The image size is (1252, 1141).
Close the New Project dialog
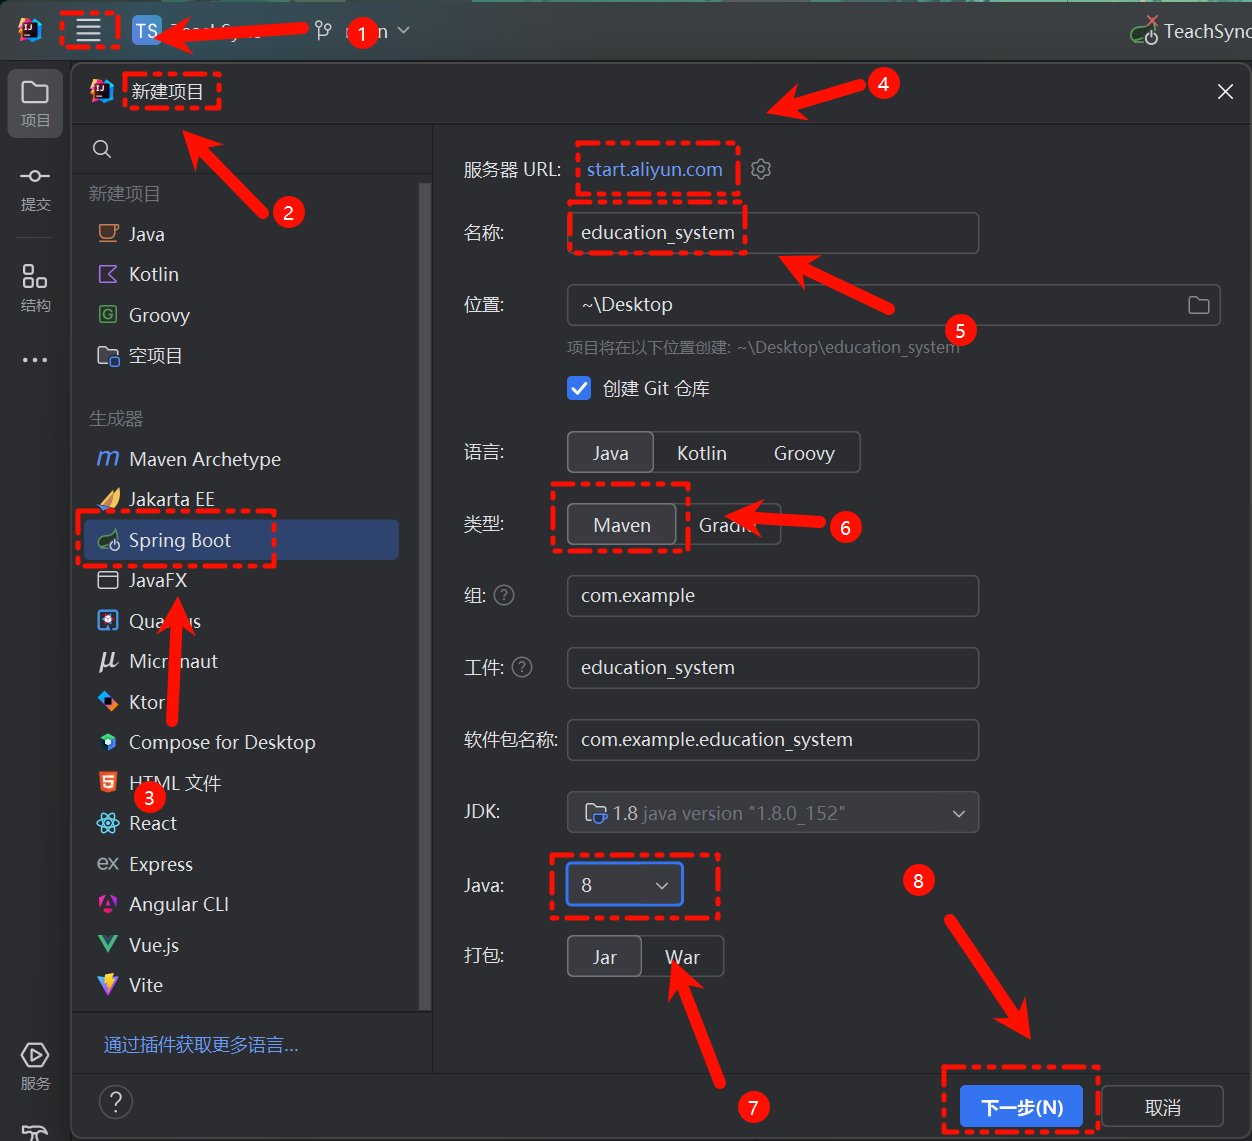click(1225, 92)
